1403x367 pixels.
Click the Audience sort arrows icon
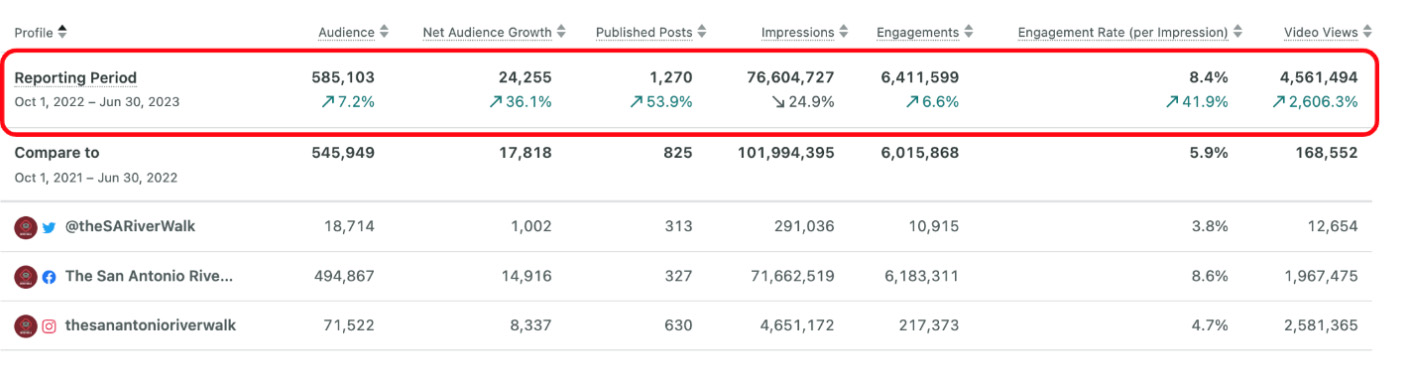tap(385, 32)
